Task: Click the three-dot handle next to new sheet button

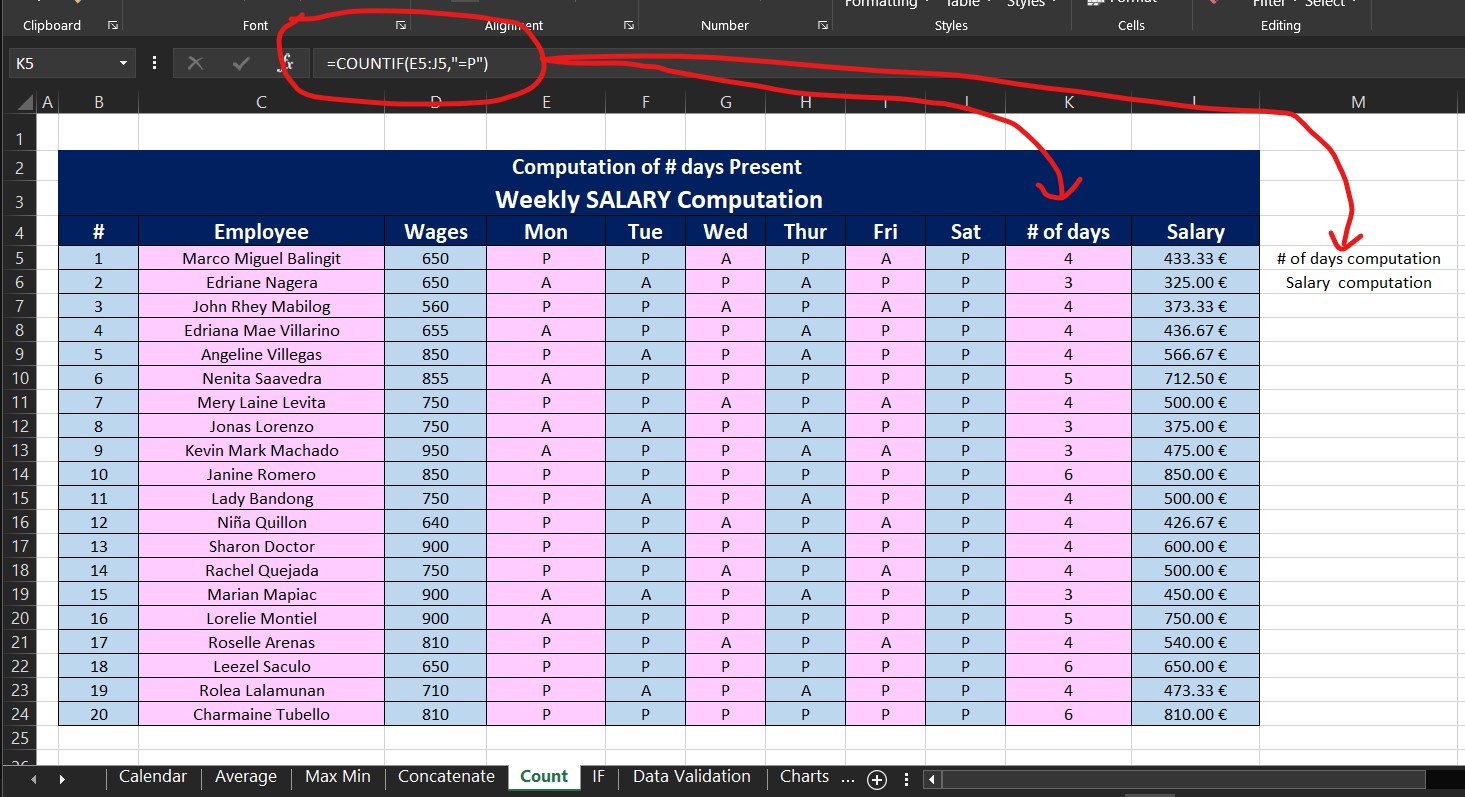Action: (906, 780)
